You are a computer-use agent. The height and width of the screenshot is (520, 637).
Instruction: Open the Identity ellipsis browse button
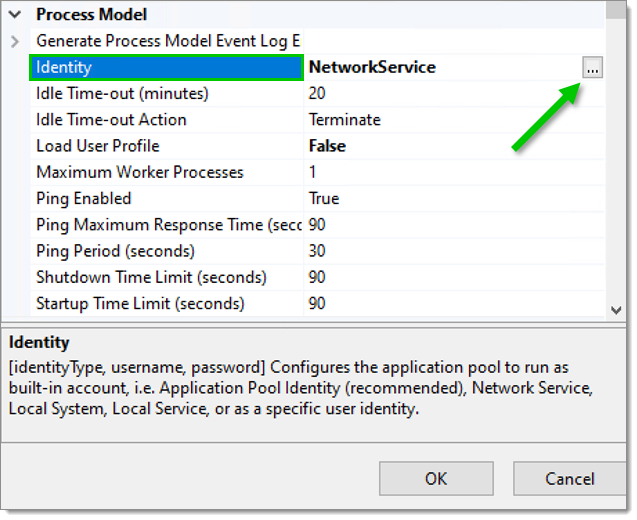click(x=592, y=67)
